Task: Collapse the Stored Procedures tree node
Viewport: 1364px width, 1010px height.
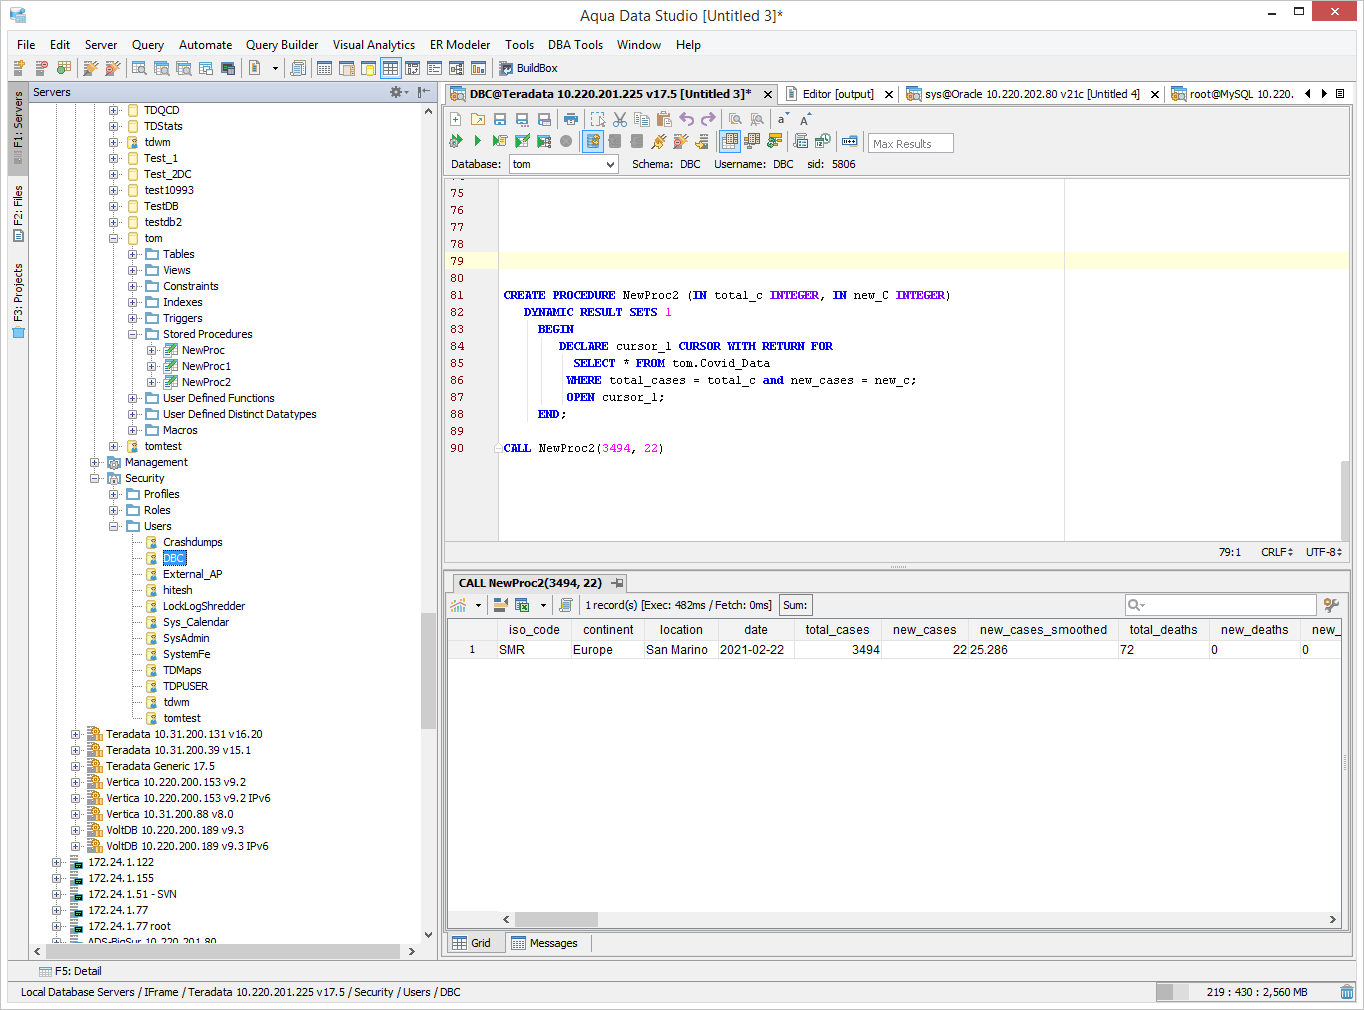Action: pyautogui.click(x=133, y=334)
